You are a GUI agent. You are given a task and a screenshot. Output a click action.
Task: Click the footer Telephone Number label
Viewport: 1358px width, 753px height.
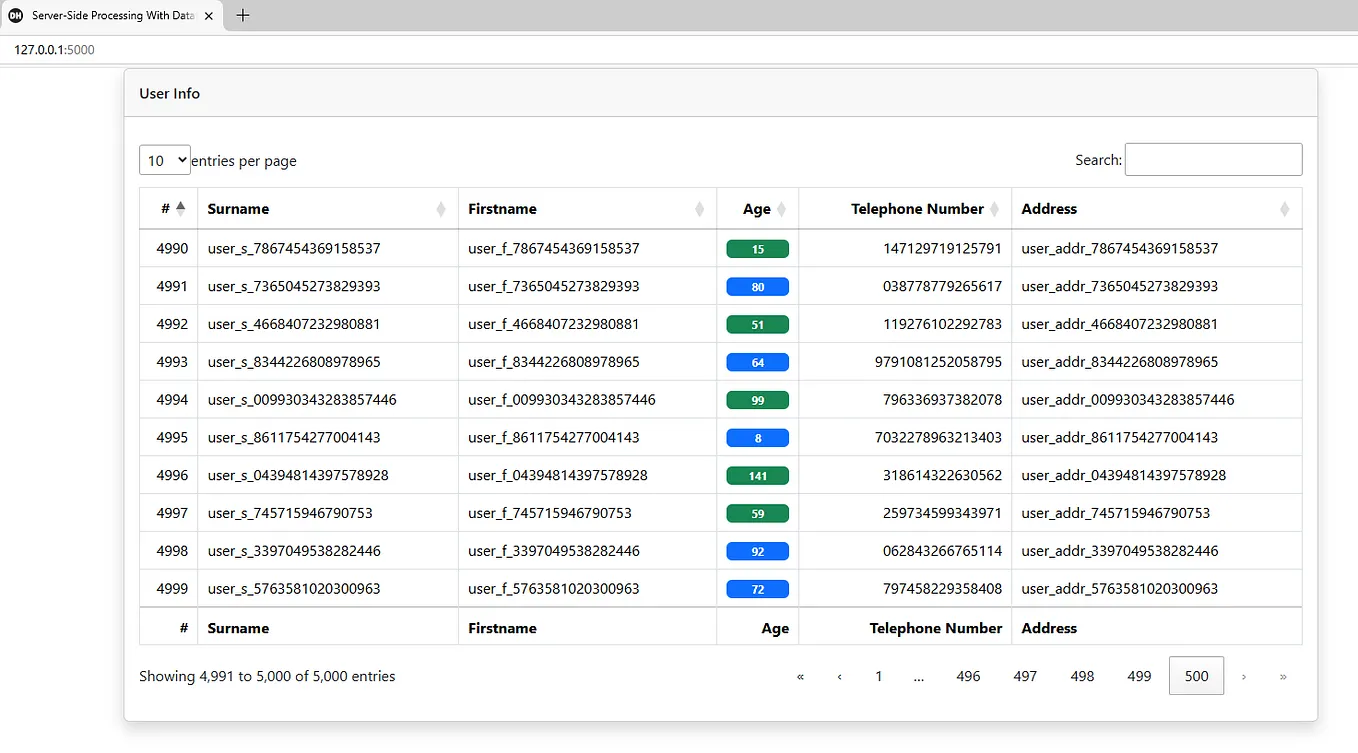(x=936, y=628)
